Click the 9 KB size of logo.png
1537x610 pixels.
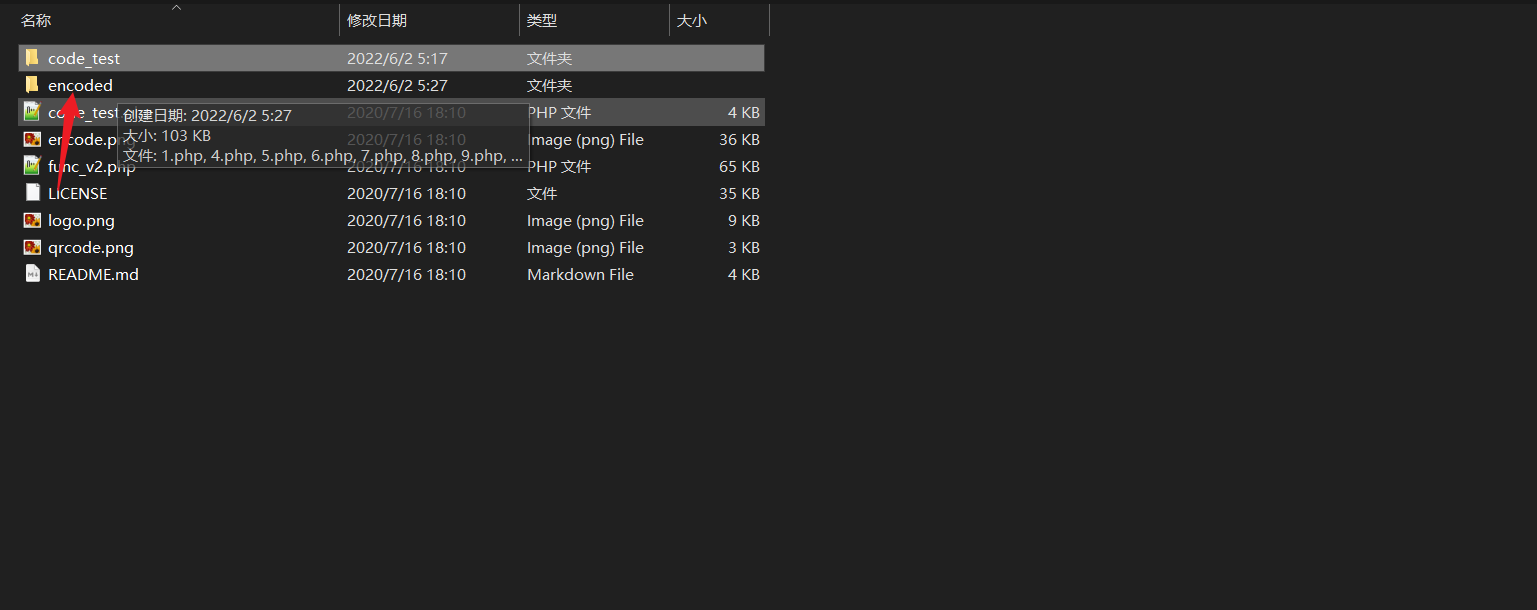tap(744, 221)
